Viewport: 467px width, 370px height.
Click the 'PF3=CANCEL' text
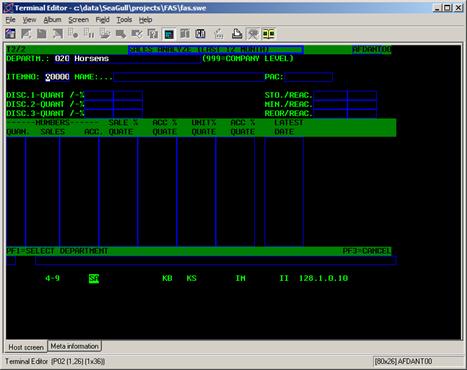pos(367,251)
